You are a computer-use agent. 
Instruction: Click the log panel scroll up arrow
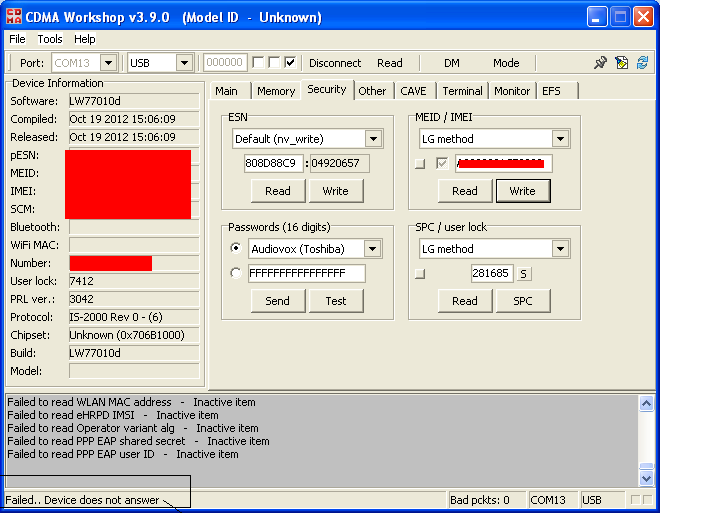646,404
